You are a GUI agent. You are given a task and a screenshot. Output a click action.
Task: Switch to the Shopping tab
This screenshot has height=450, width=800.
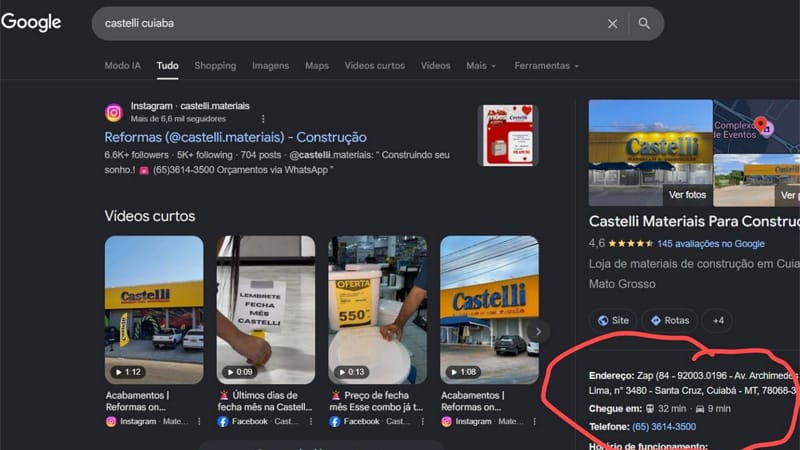(x=215, y=65)
